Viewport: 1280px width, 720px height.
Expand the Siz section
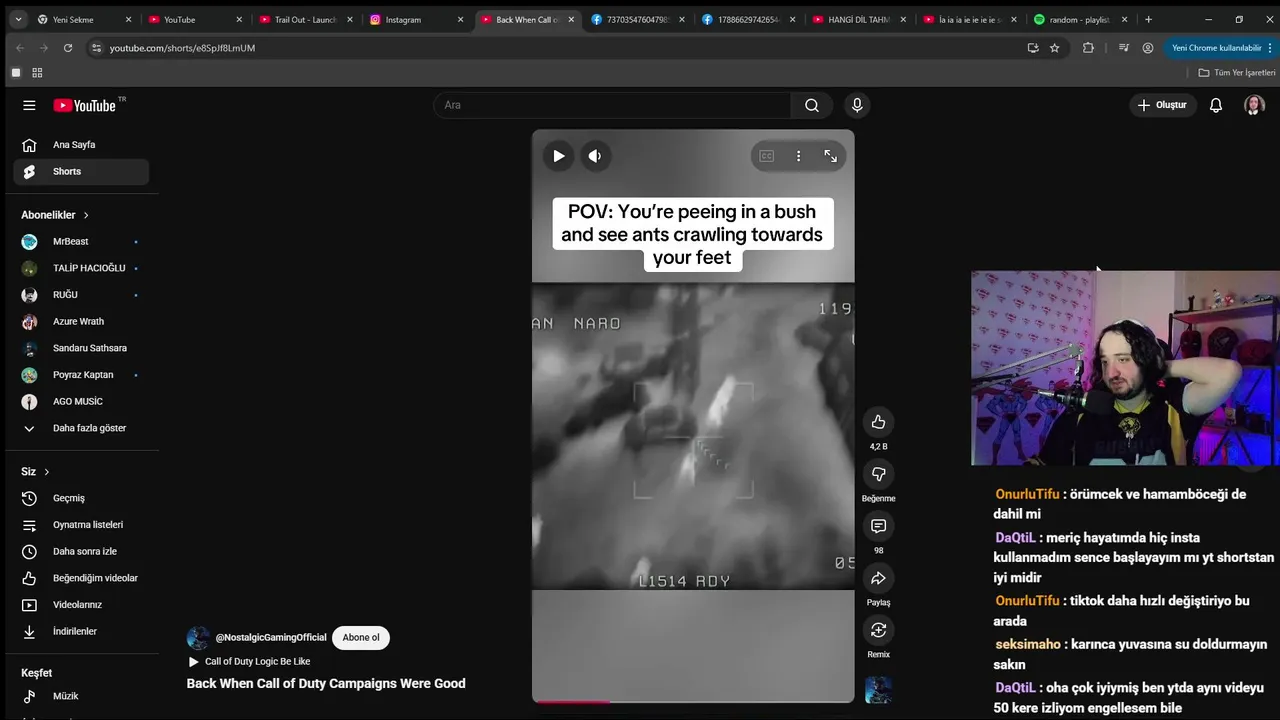(x=35, y=472)
